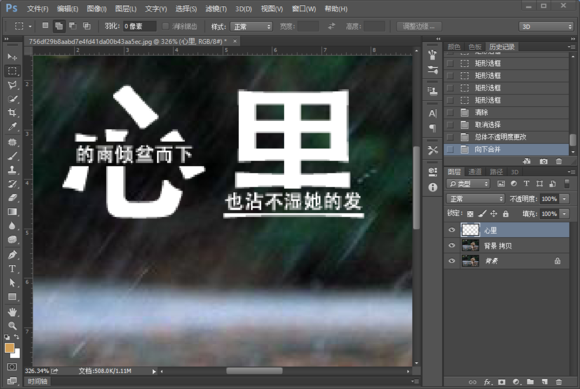
Task: Click the 调整边缘 button
Action: point(419,27)
